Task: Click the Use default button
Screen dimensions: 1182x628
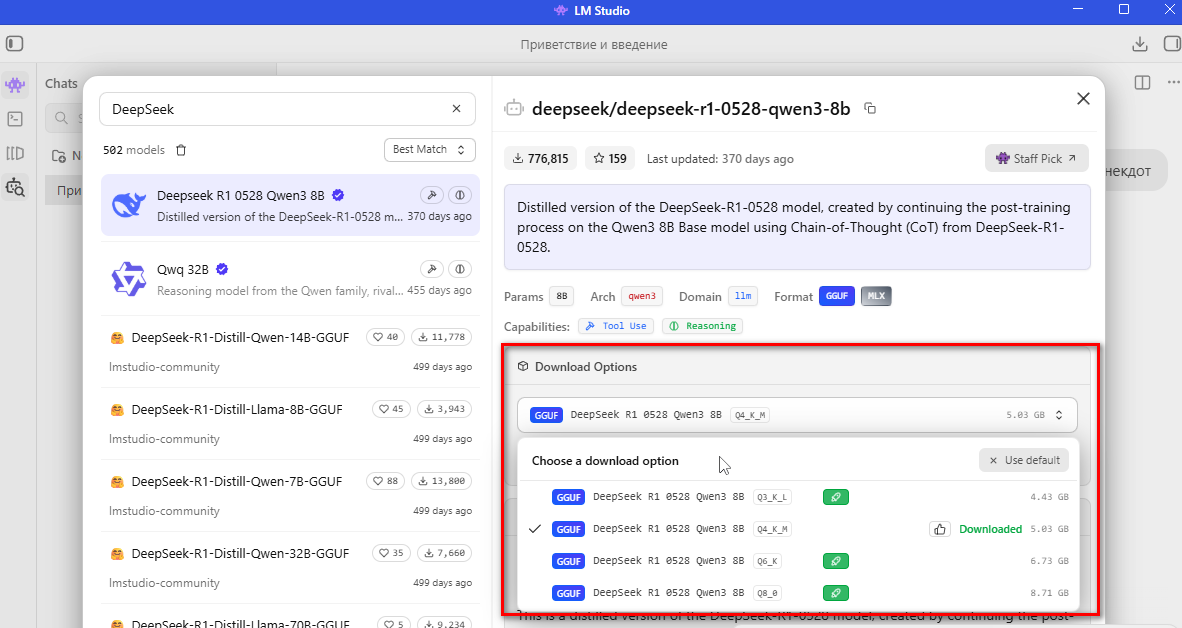Action: pyautogui.click(x=1024, y=460)
